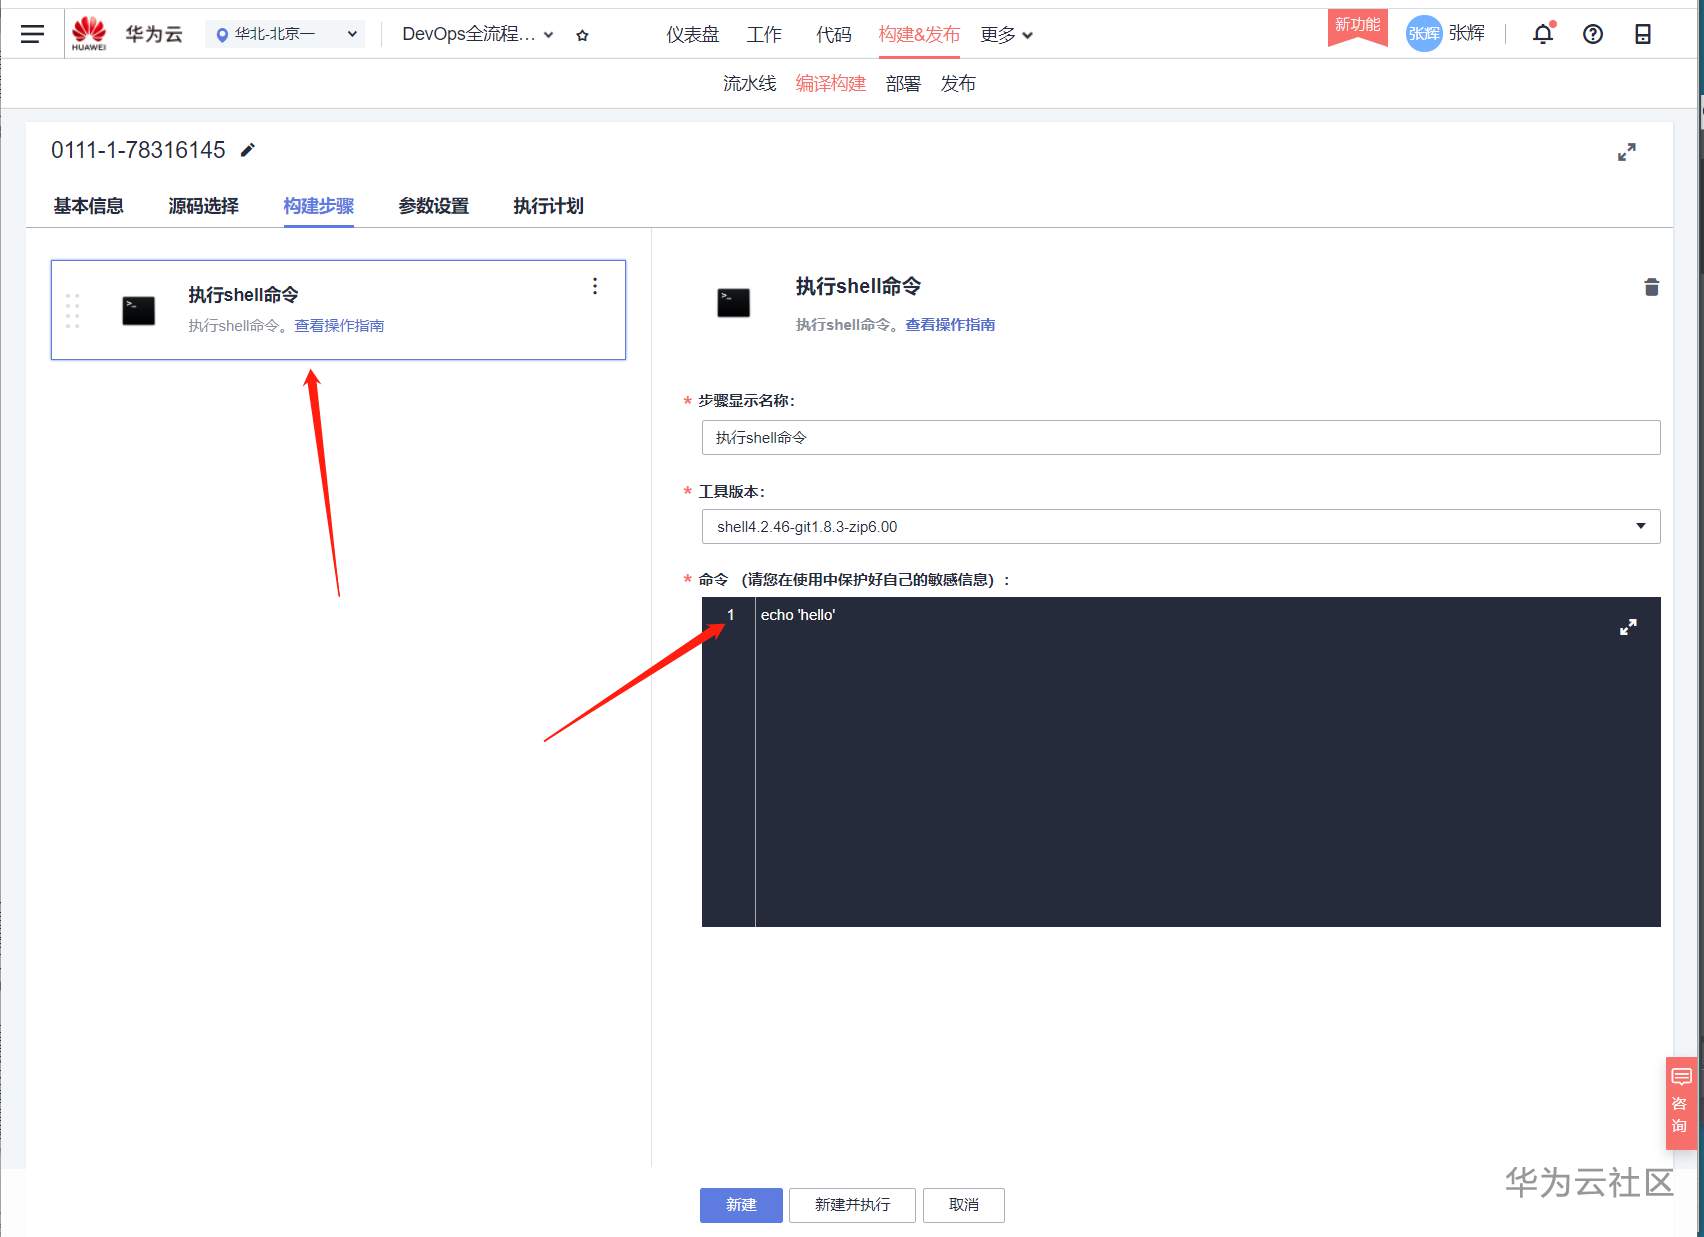Open 查看操作指南 link in step card
The image size is (1704, 1237).
coord(339,326)
